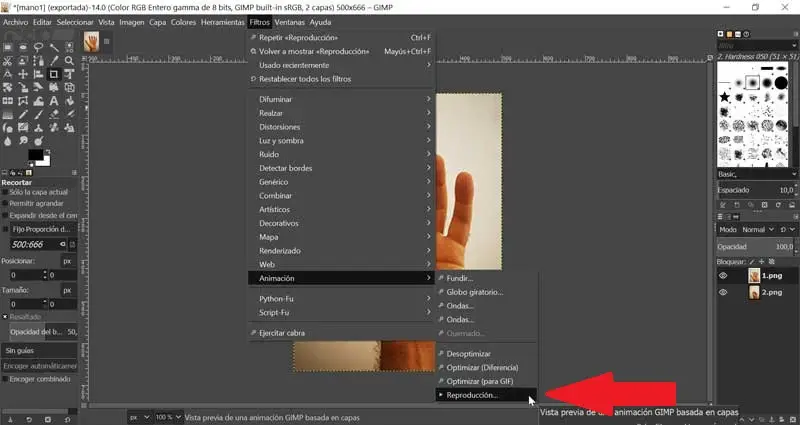
Task: Open the Herramientas menu
Action: click(222, 22)
